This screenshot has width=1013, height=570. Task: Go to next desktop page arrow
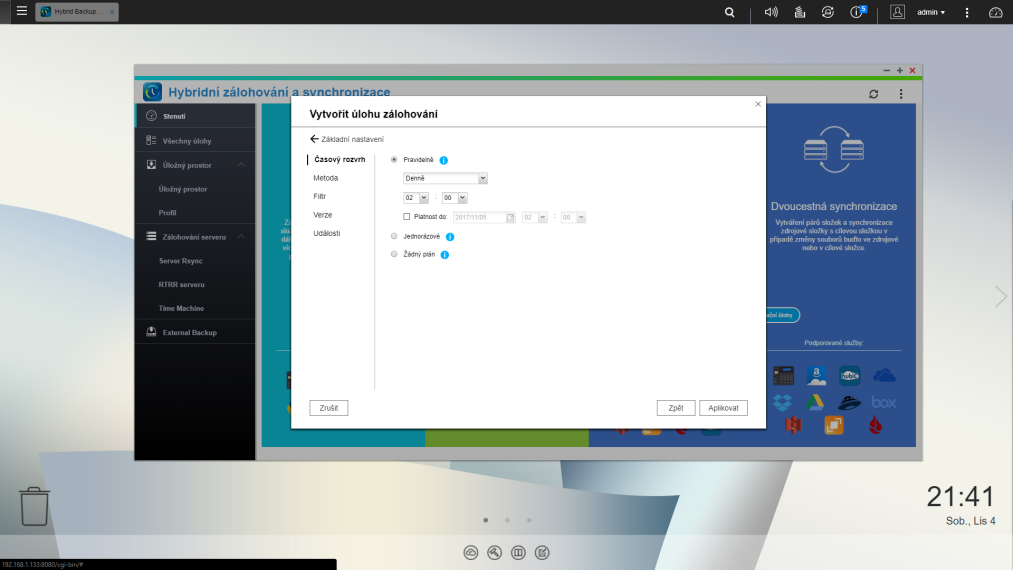coord(1000,297)
